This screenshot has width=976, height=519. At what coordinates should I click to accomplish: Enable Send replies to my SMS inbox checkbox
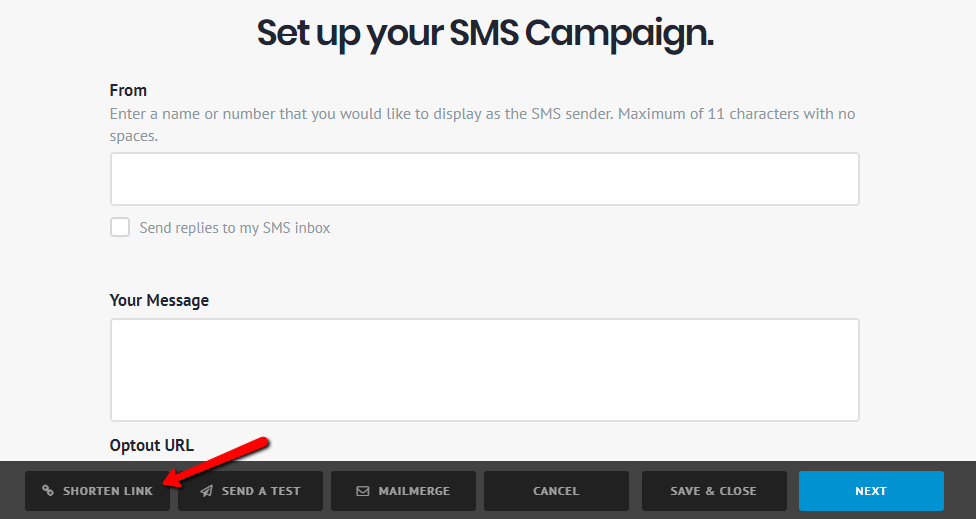[x=120, y=227]
